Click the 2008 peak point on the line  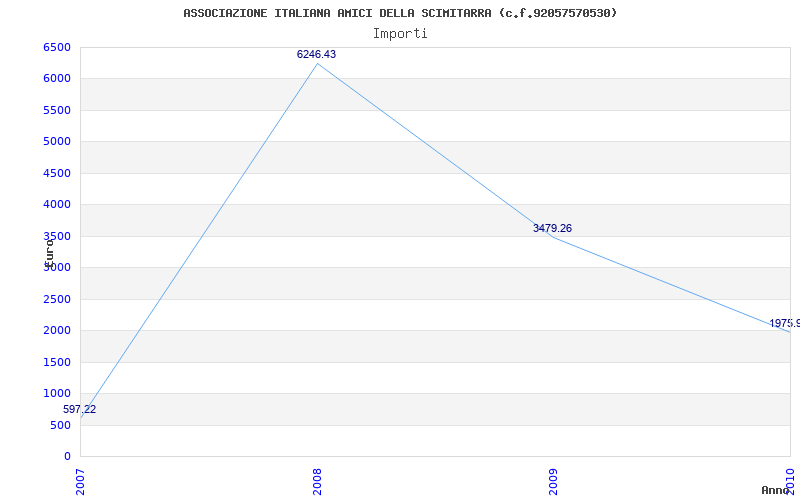317,64
